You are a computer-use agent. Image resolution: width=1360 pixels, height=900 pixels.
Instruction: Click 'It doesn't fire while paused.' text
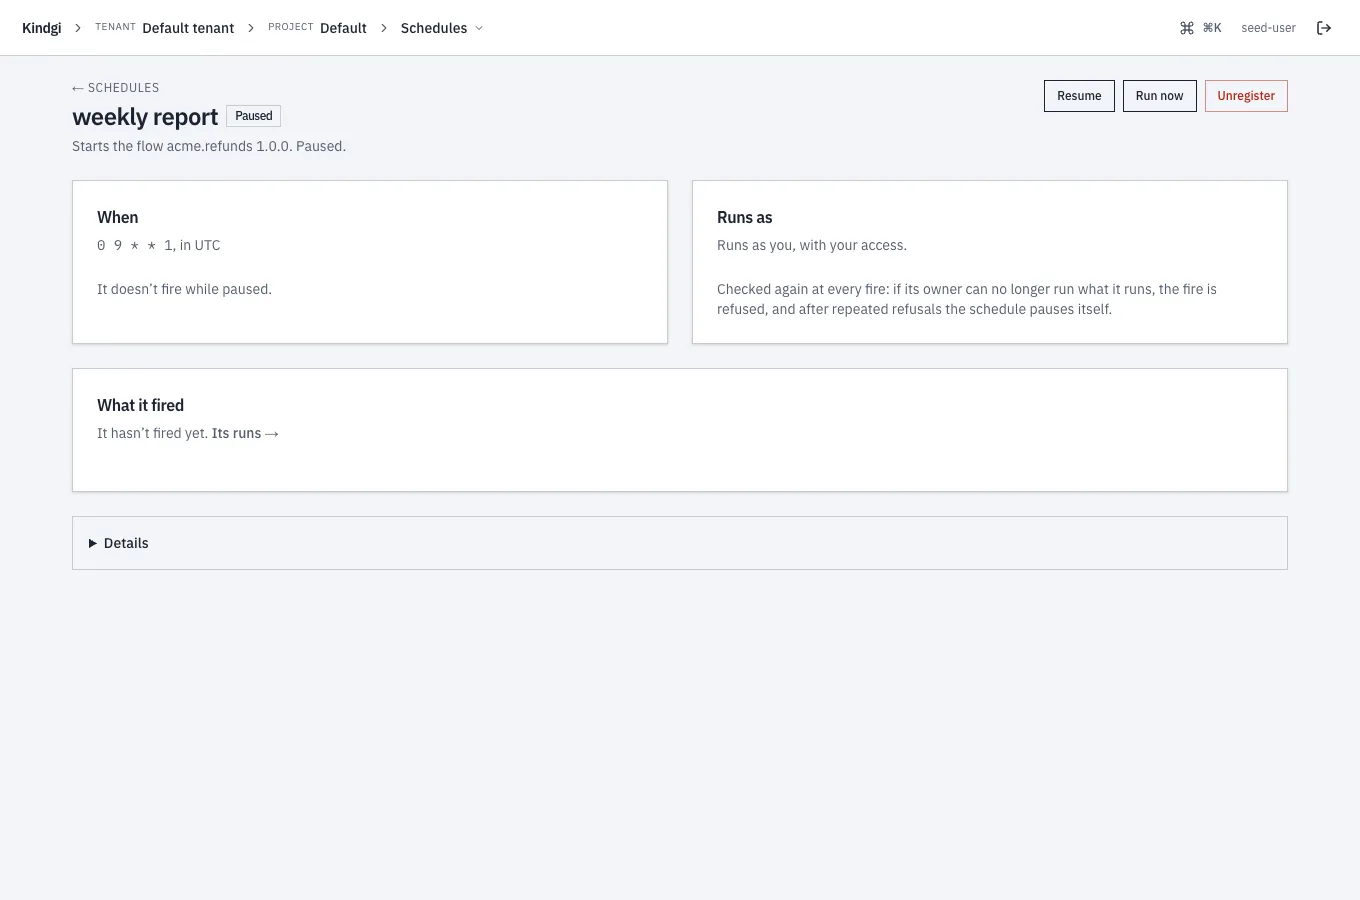[x=184, y=289]
